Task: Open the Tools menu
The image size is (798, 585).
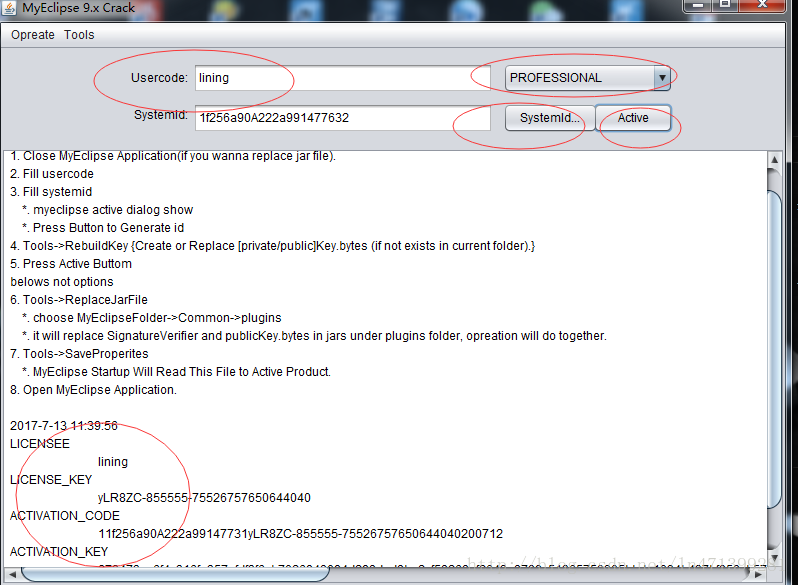Action: [79, 35]
